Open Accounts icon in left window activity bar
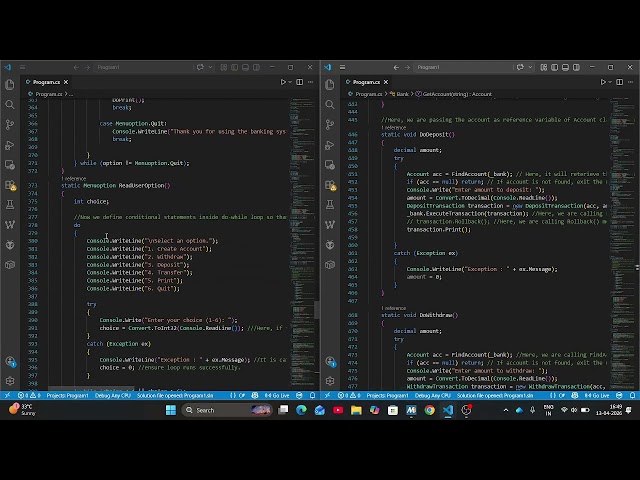 click(x=10, y=361)
